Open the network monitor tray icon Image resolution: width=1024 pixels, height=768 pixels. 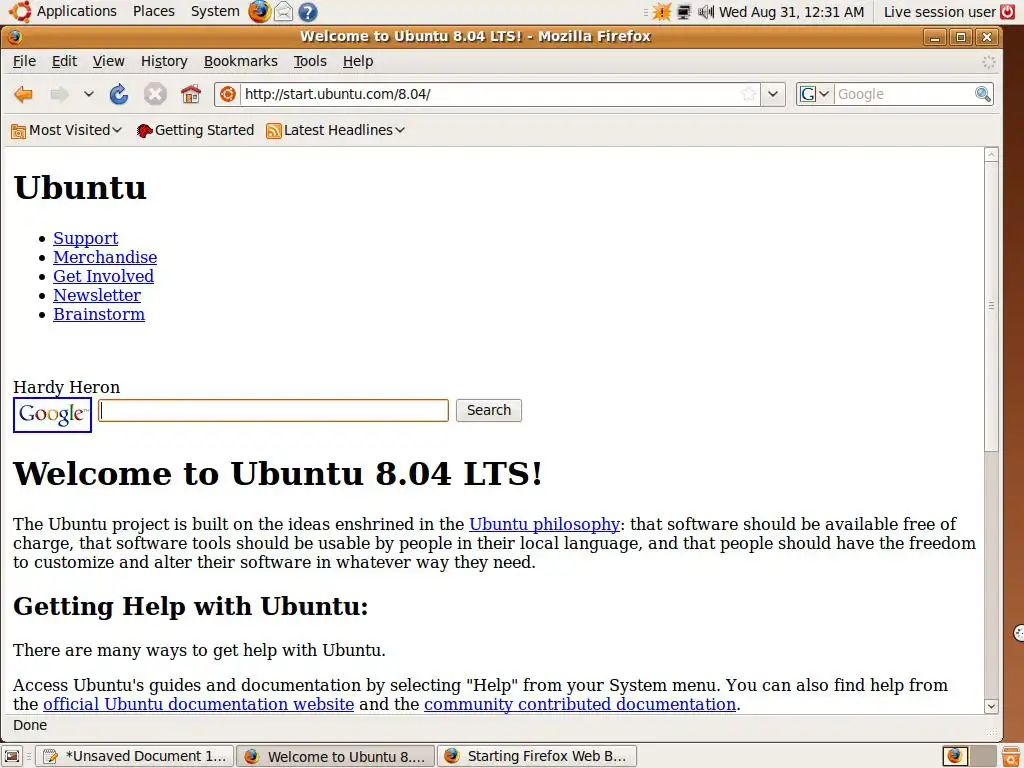684,12
